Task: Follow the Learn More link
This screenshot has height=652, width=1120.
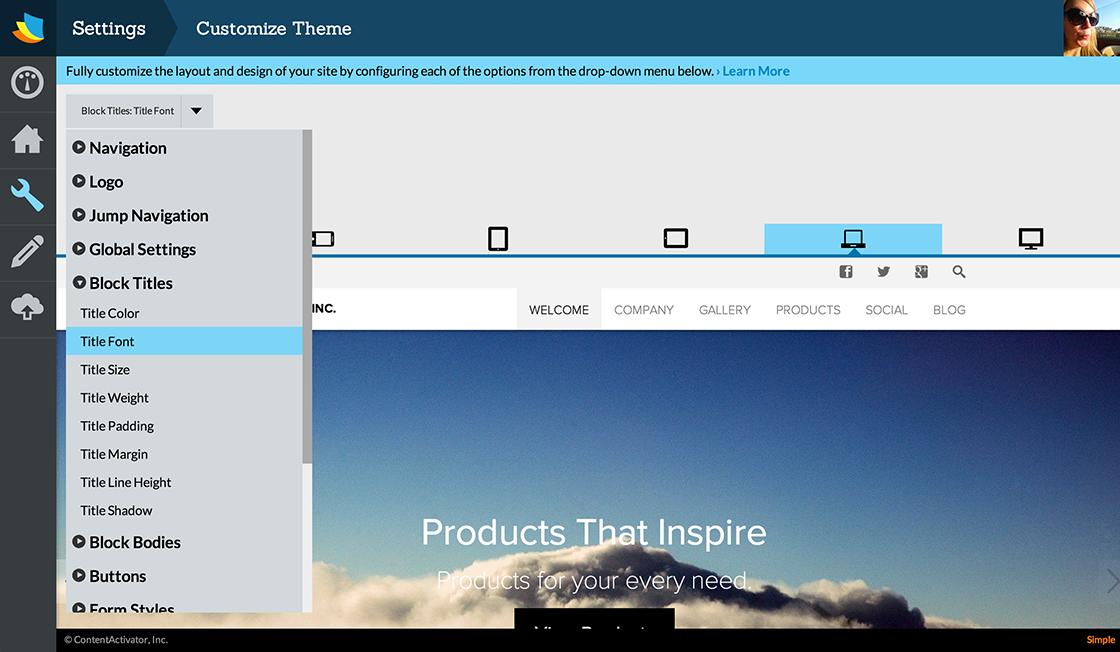Action: point(756,71)
